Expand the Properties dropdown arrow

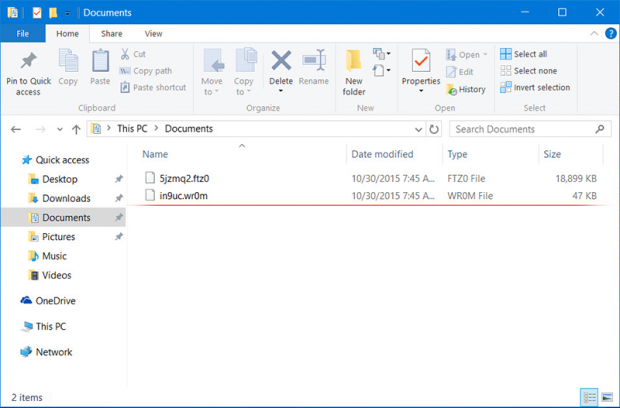tap(421, 91)
